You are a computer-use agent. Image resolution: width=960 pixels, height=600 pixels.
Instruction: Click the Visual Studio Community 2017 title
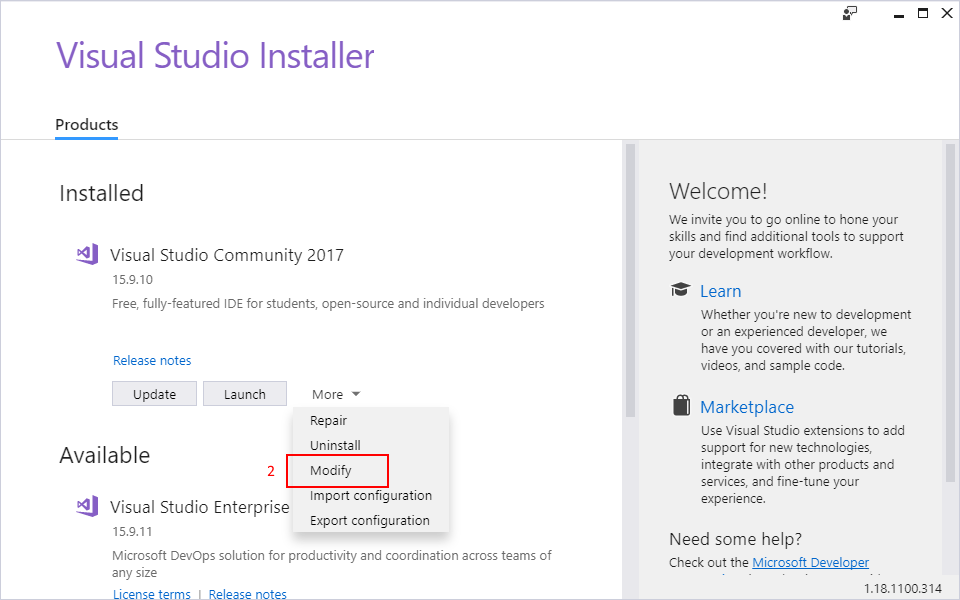227,255
